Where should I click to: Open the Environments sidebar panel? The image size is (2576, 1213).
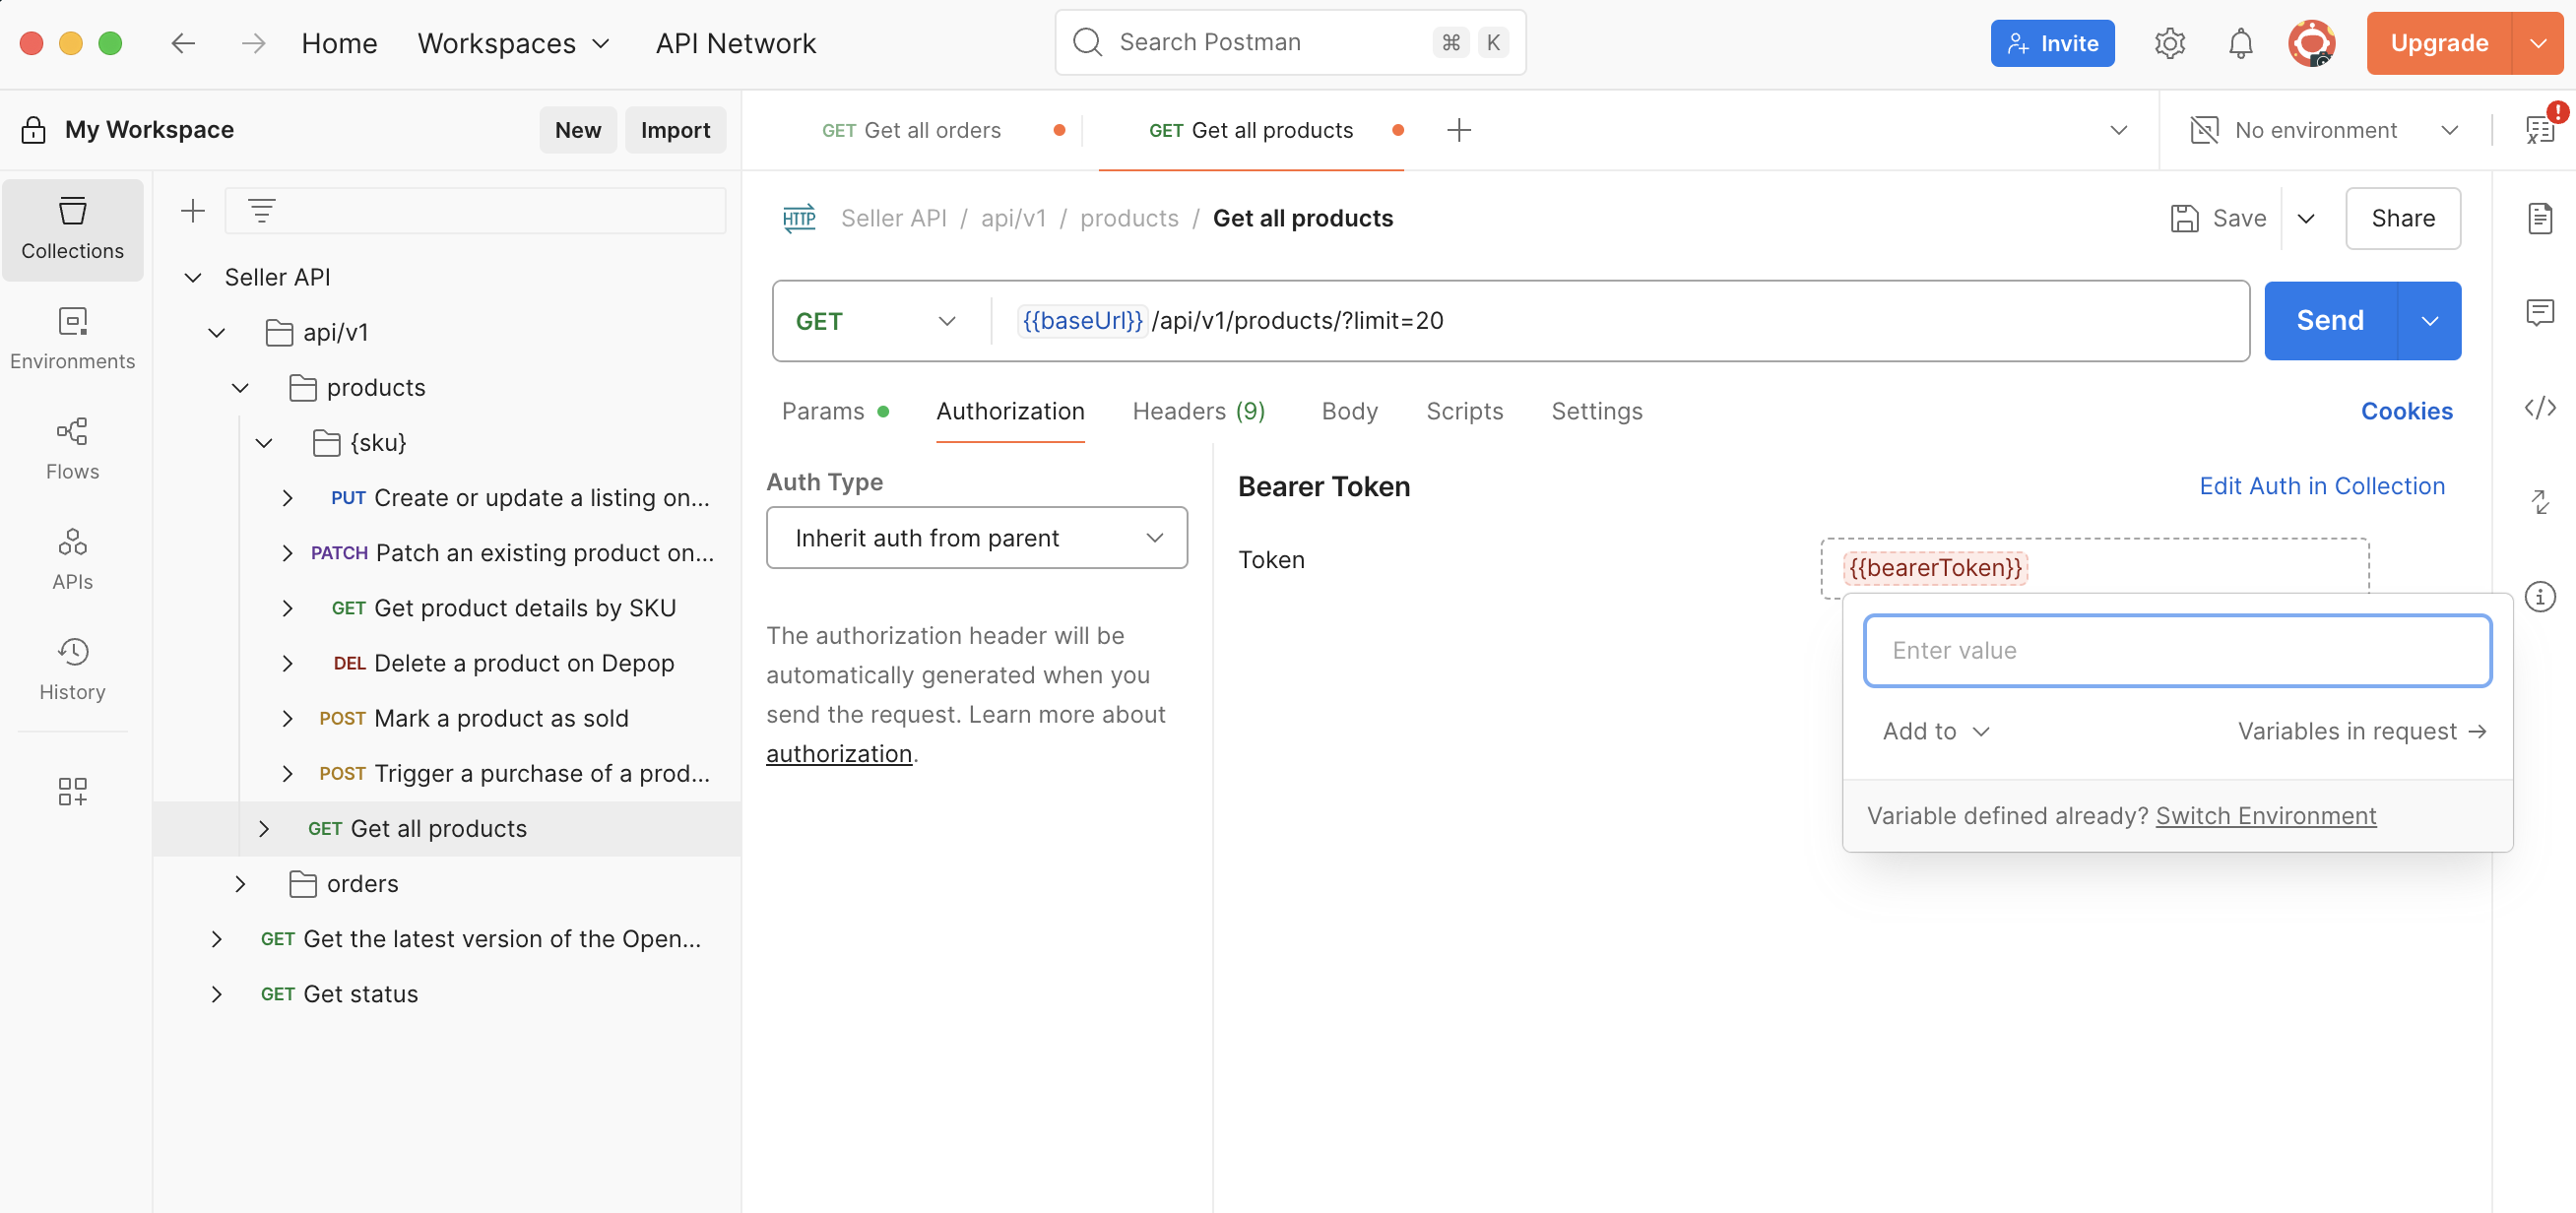(73, 339)
